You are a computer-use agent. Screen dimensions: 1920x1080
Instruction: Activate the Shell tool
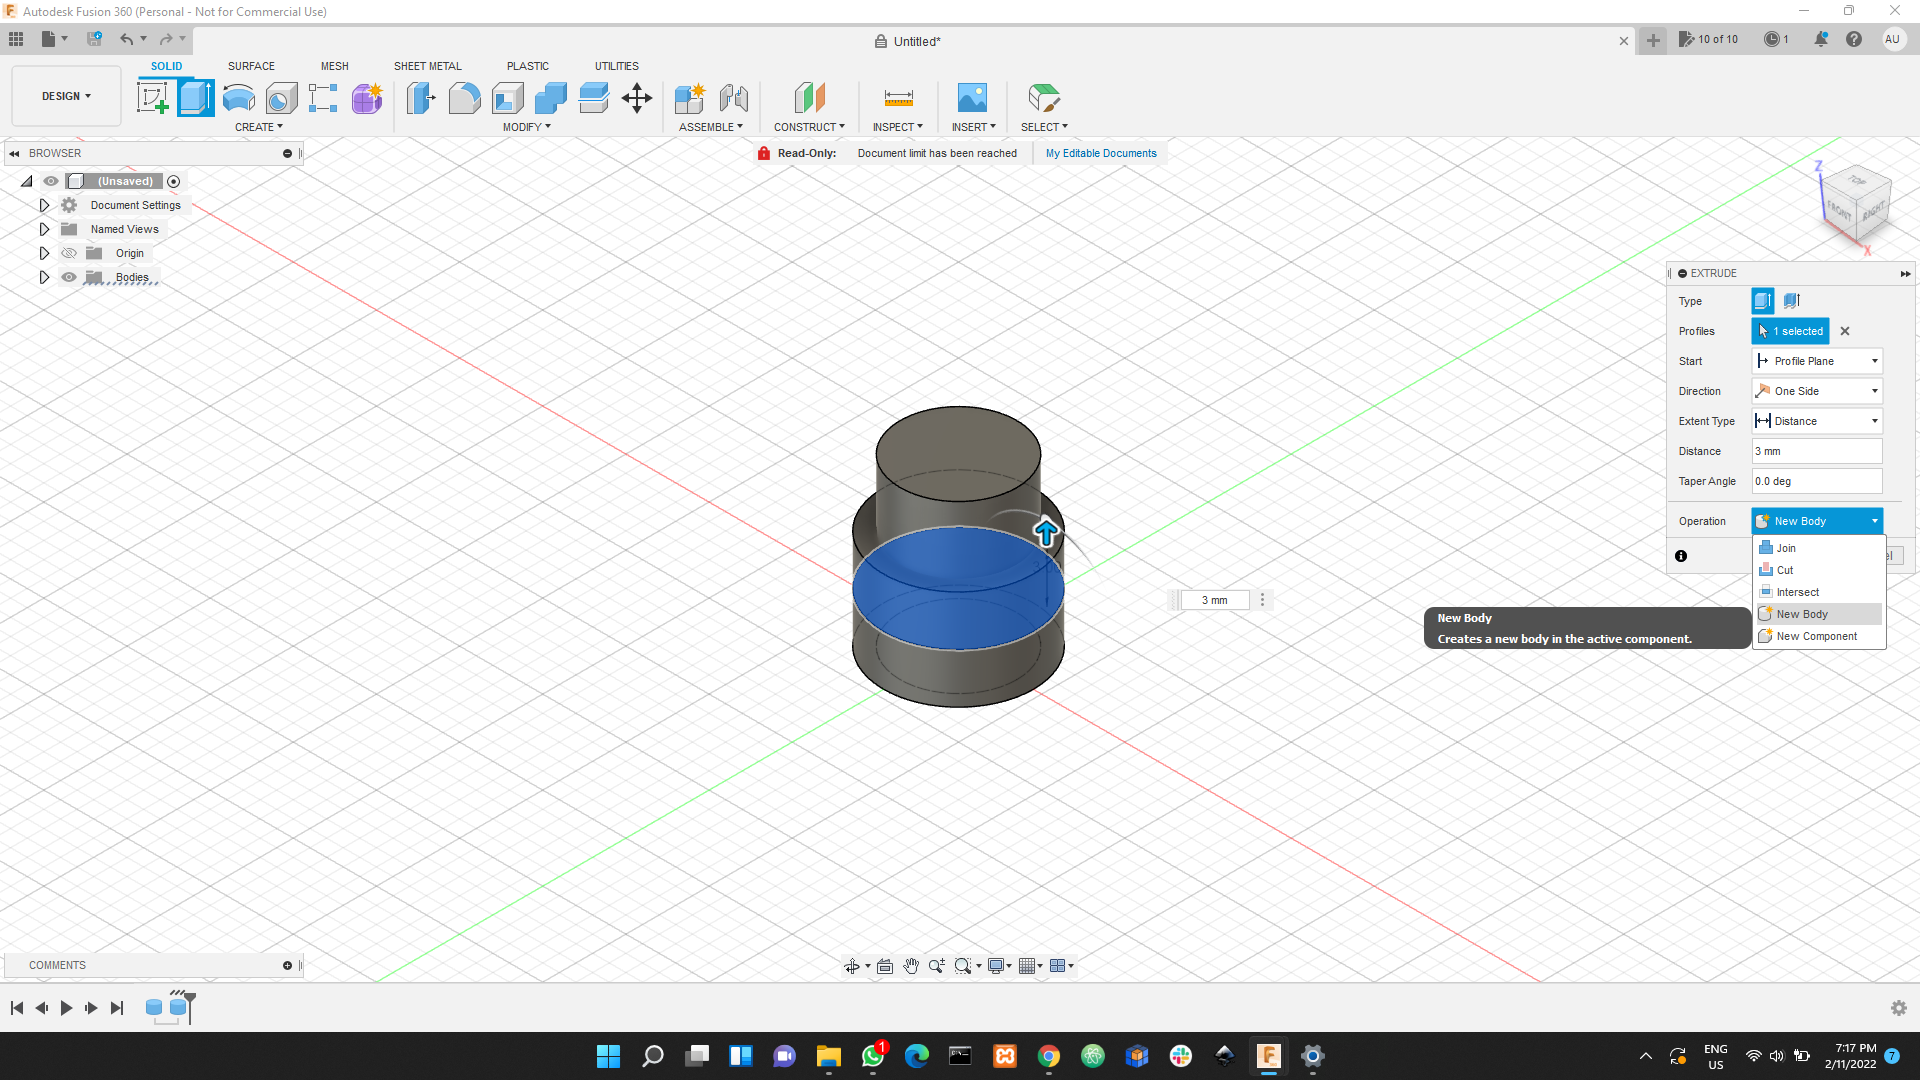[507, 97]
